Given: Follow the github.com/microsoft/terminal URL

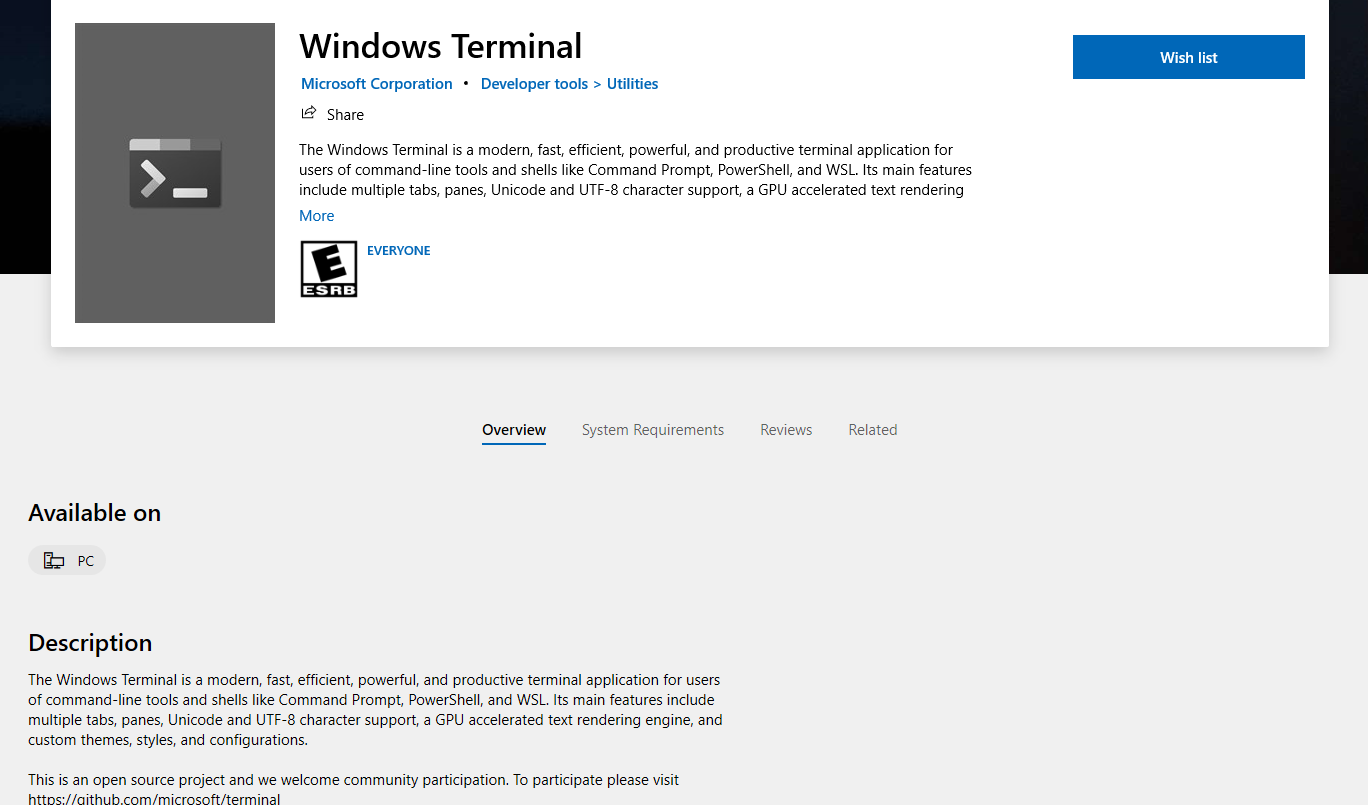Looking at the screenshot, I should coord(154,799).
